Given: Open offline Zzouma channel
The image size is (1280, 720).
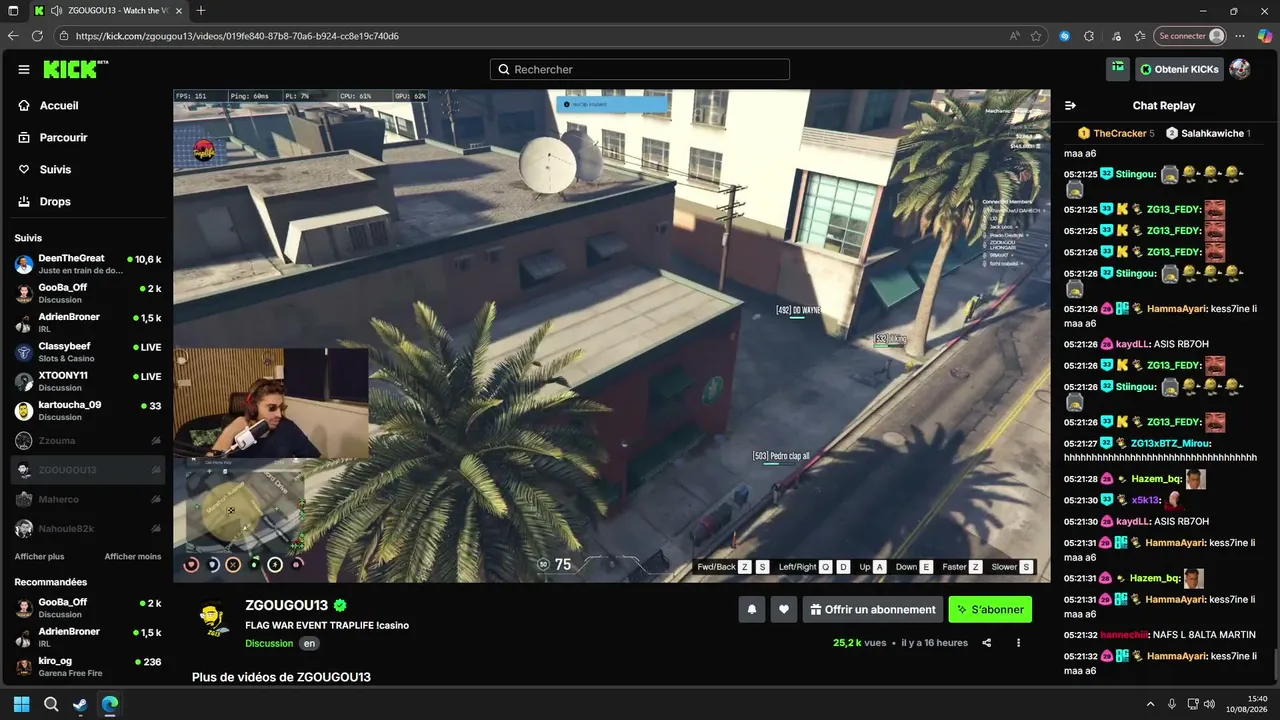Looking at the screenshot, I should (x=88, y=441).
